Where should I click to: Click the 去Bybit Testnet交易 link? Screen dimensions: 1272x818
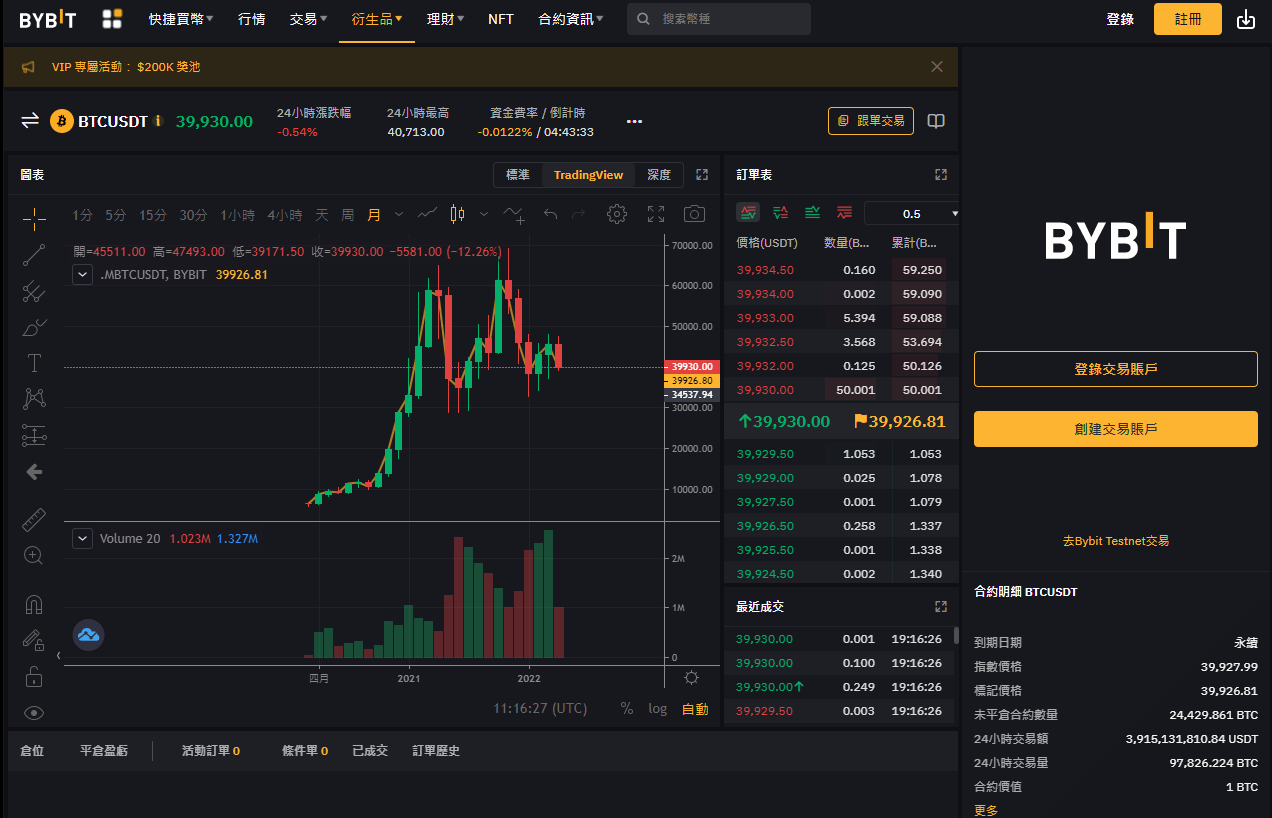pos(1115,541)
